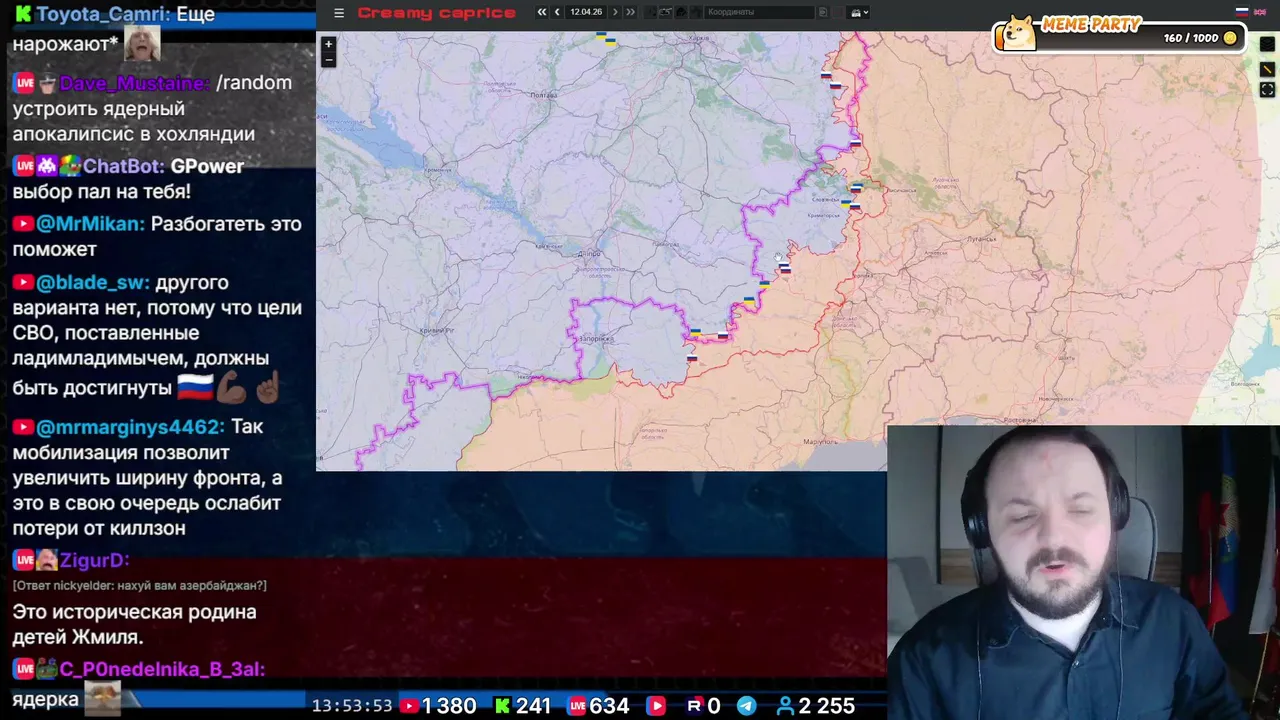Image resolution: width=1280 pixels, height=720 pixels.
Task: Click the red play-button icon in the status bar
Action: point(656,706)
